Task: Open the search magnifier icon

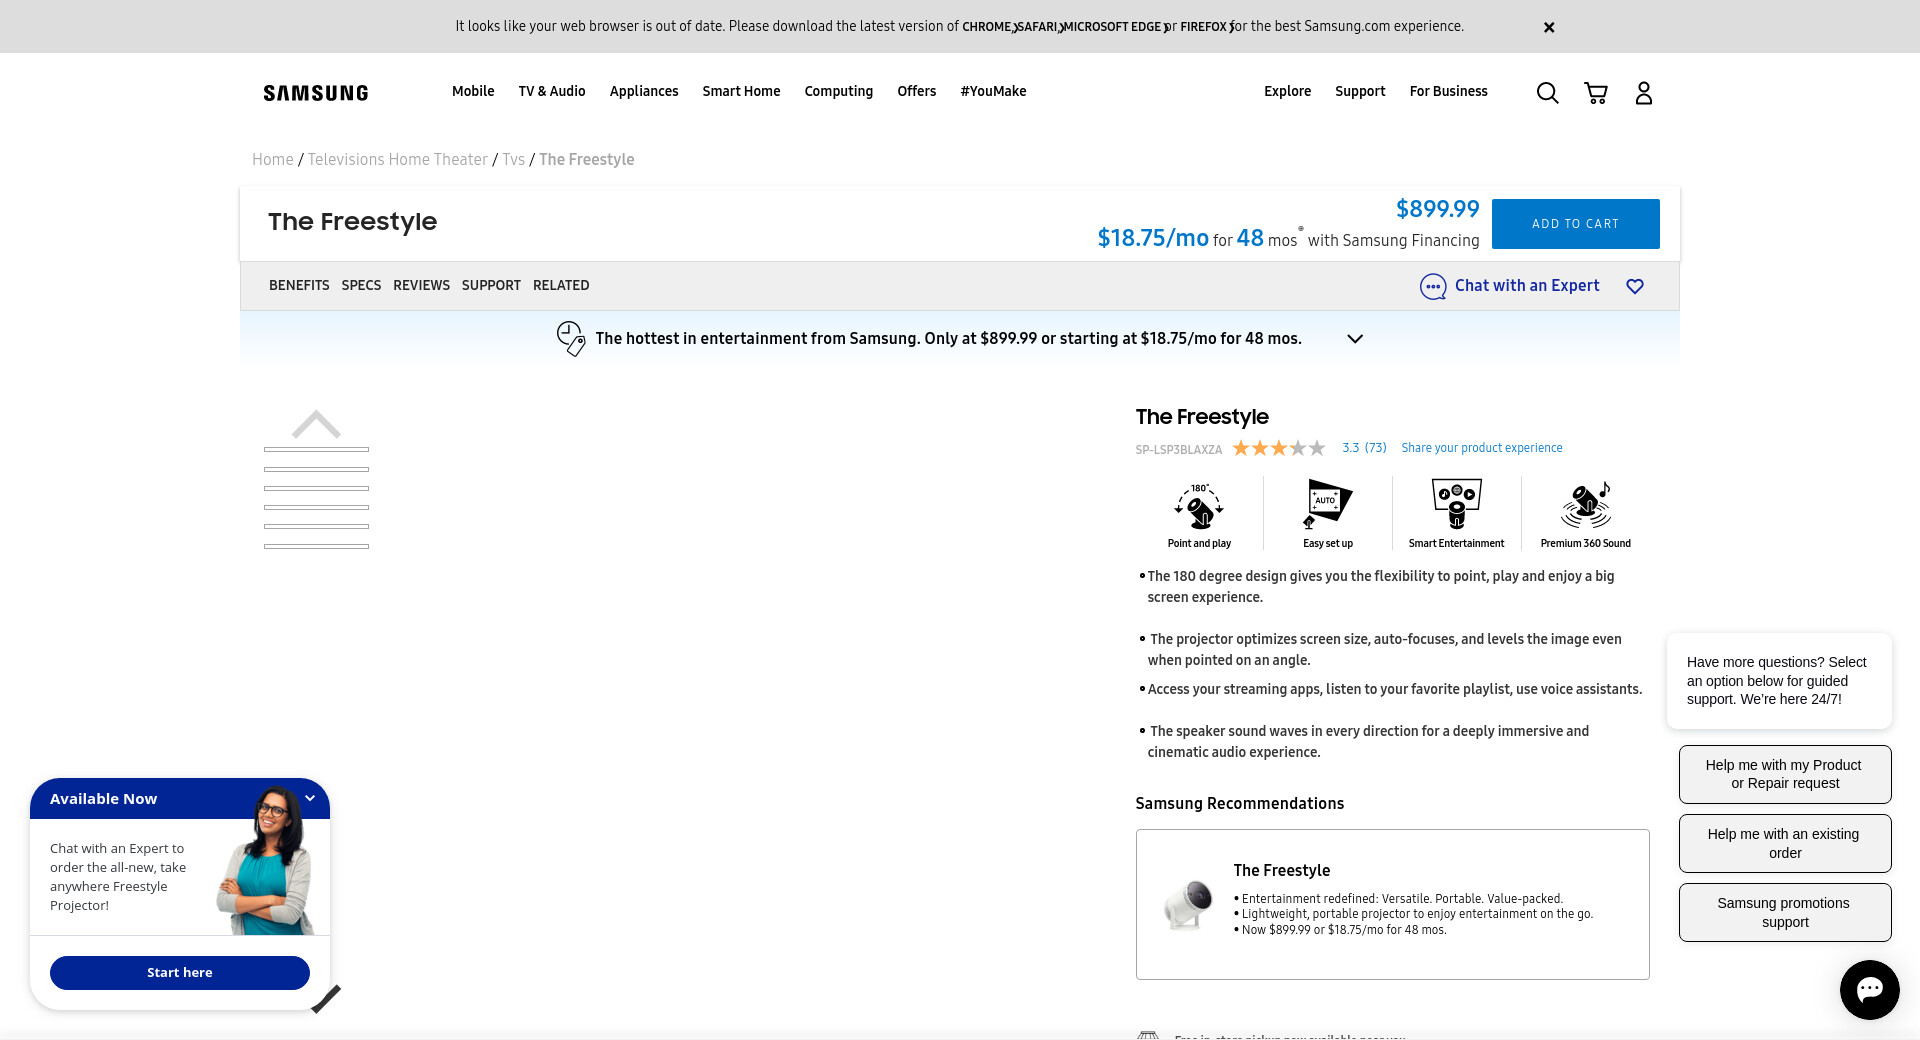Action: coord(1547,93)
